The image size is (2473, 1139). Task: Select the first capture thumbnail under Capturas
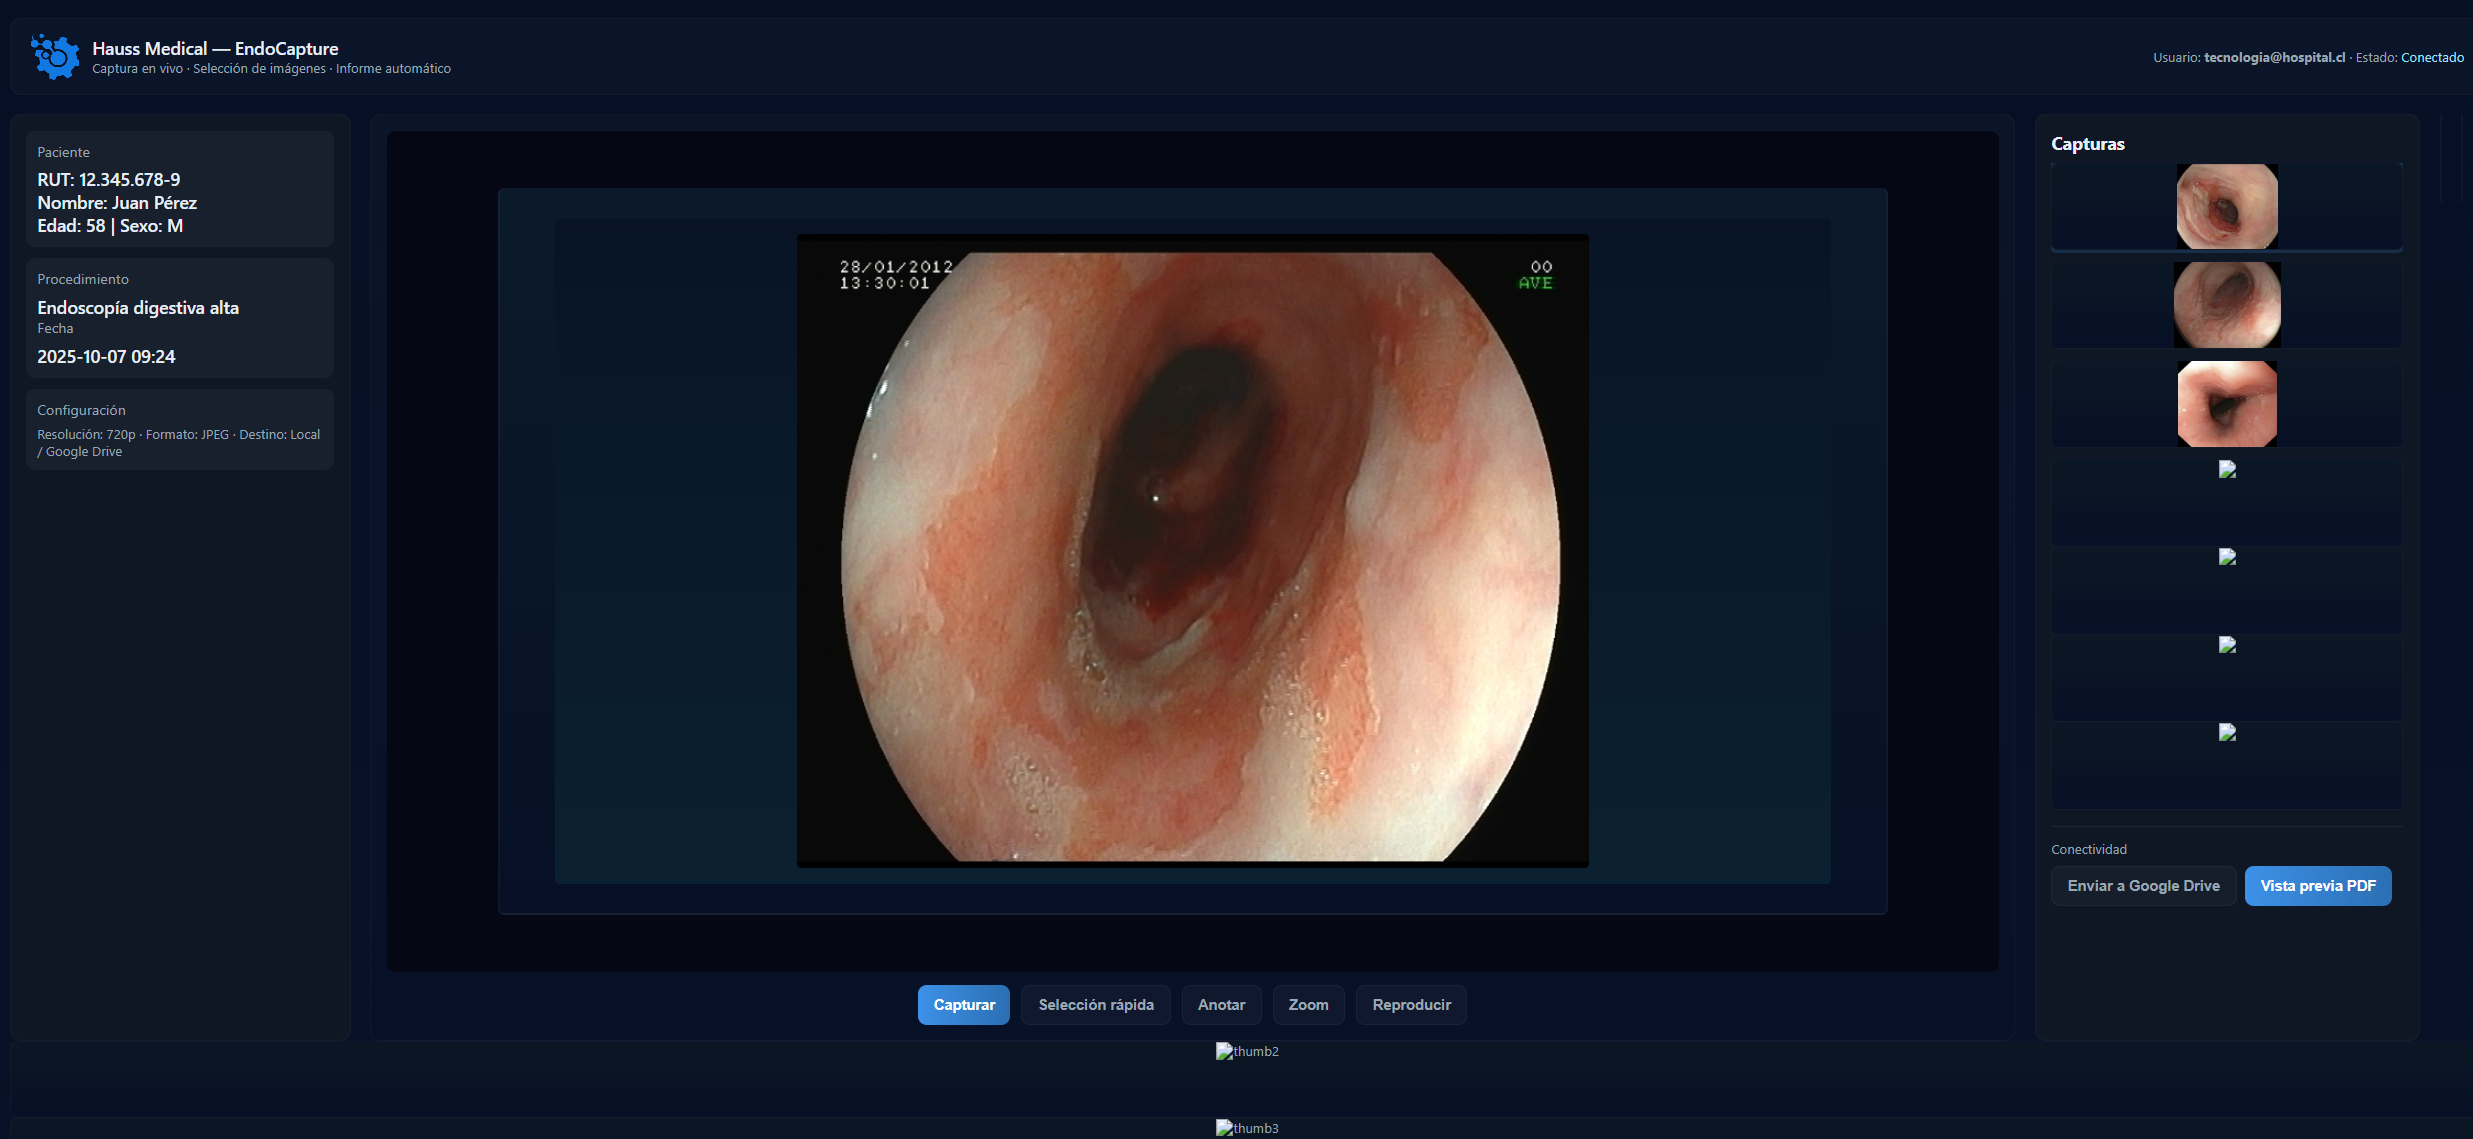coord(2226,206)
